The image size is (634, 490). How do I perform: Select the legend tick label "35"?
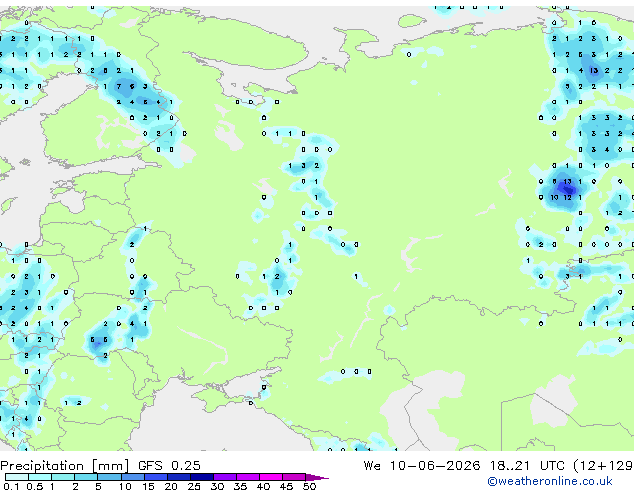[240, 486]
